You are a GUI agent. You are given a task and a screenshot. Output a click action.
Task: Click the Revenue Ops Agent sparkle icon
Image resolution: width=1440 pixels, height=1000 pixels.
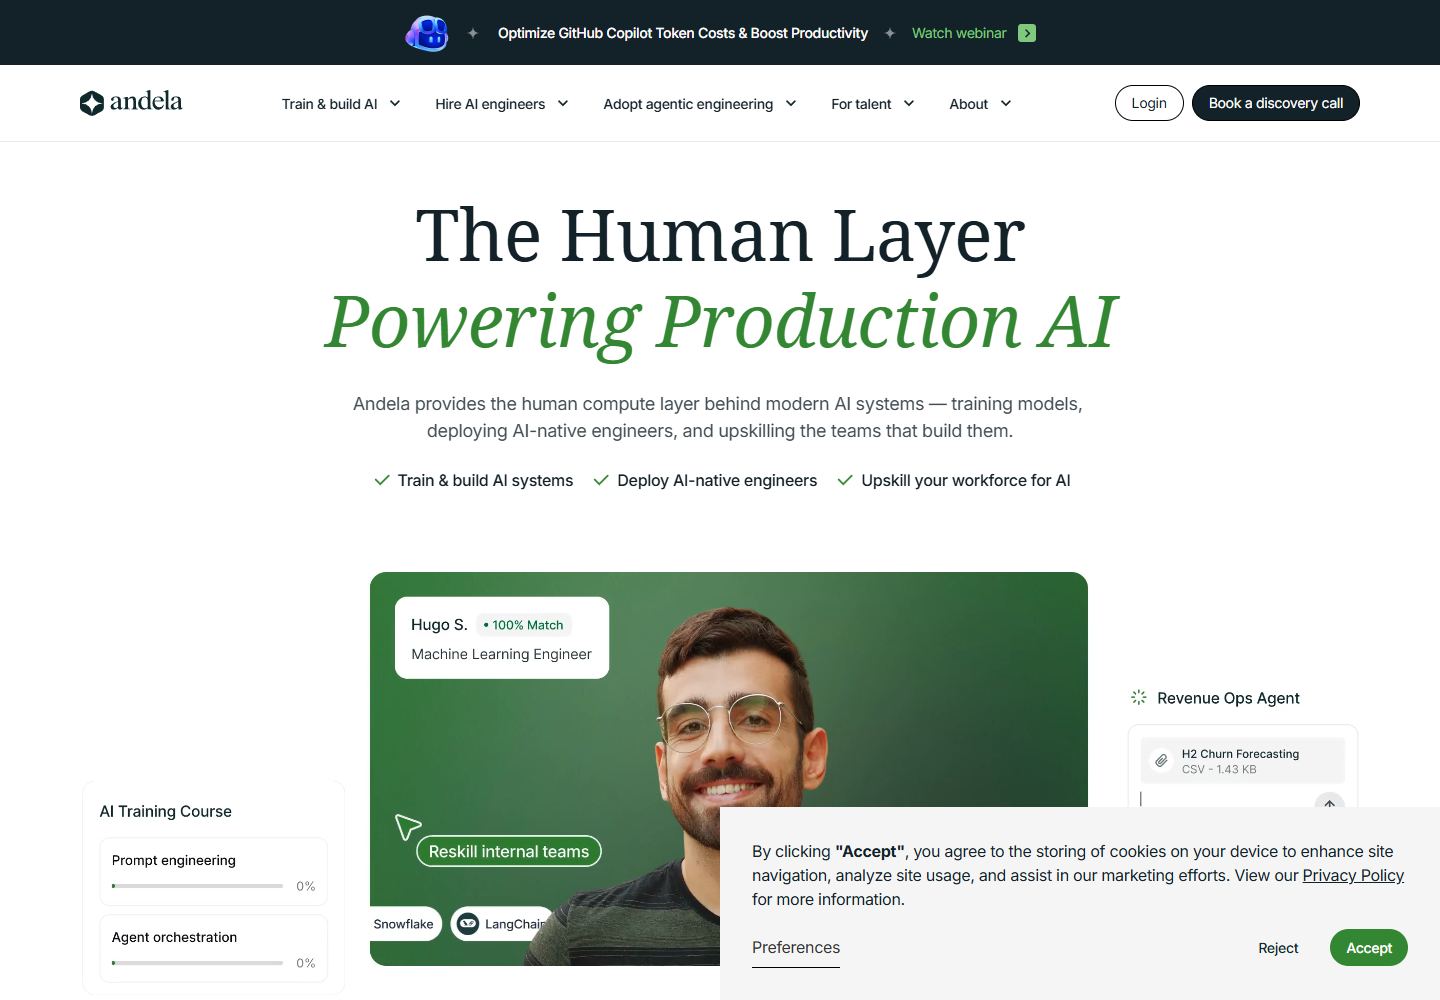tap(1138, 698)
